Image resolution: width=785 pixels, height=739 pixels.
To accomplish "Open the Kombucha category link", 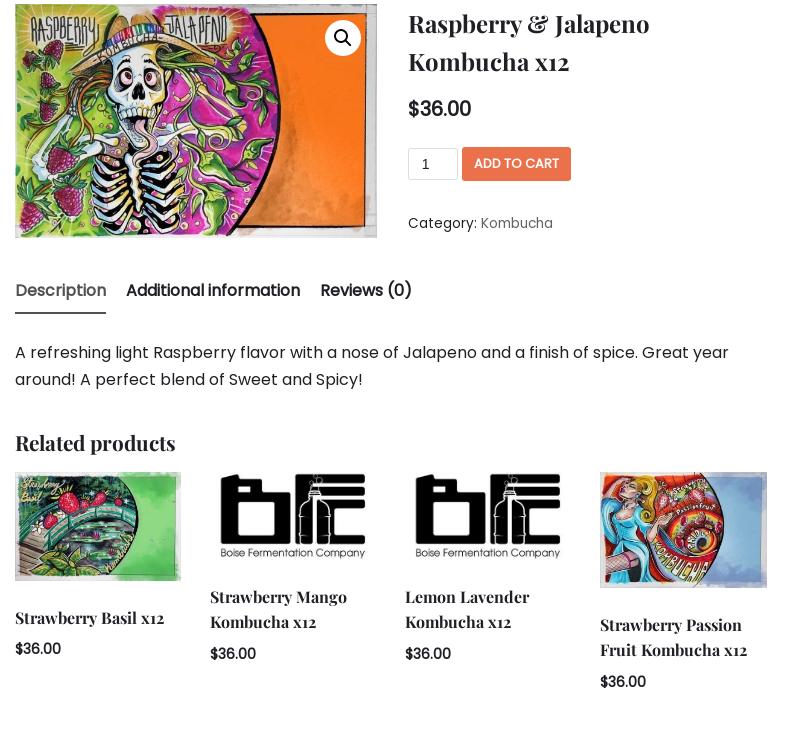I will coord(516,223).
